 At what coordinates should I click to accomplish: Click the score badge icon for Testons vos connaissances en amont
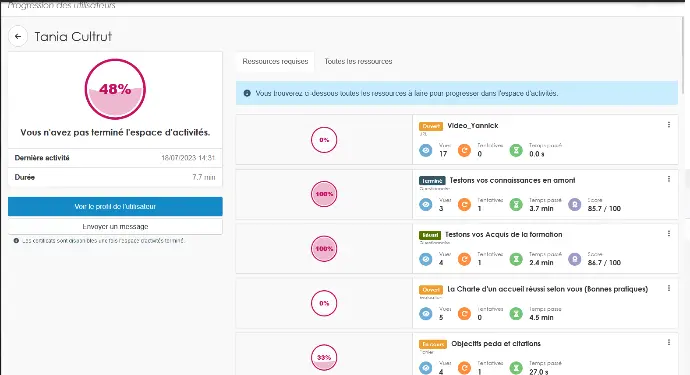pos(575,205)
